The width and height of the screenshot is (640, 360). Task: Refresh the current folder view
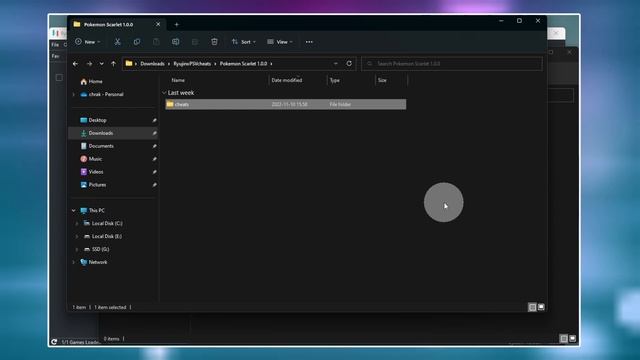349,64
